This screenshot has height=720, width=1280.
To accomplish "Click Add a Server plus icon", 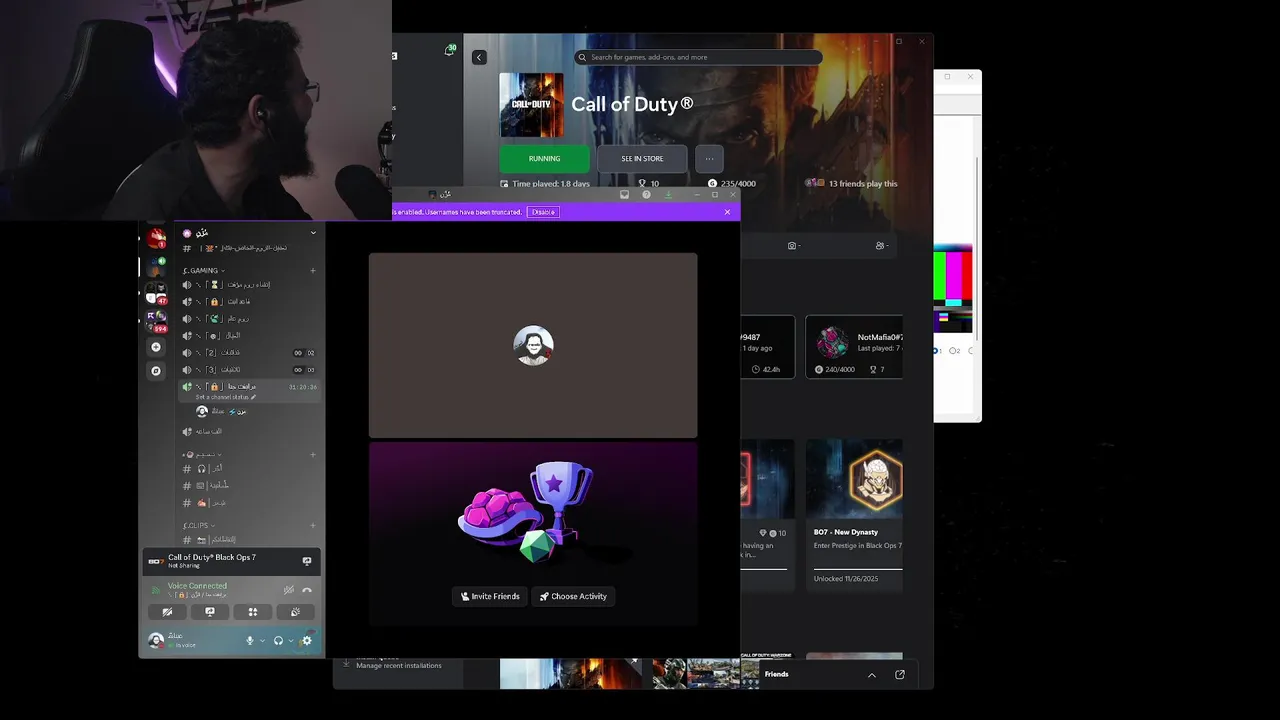I will tap(155, 347).
